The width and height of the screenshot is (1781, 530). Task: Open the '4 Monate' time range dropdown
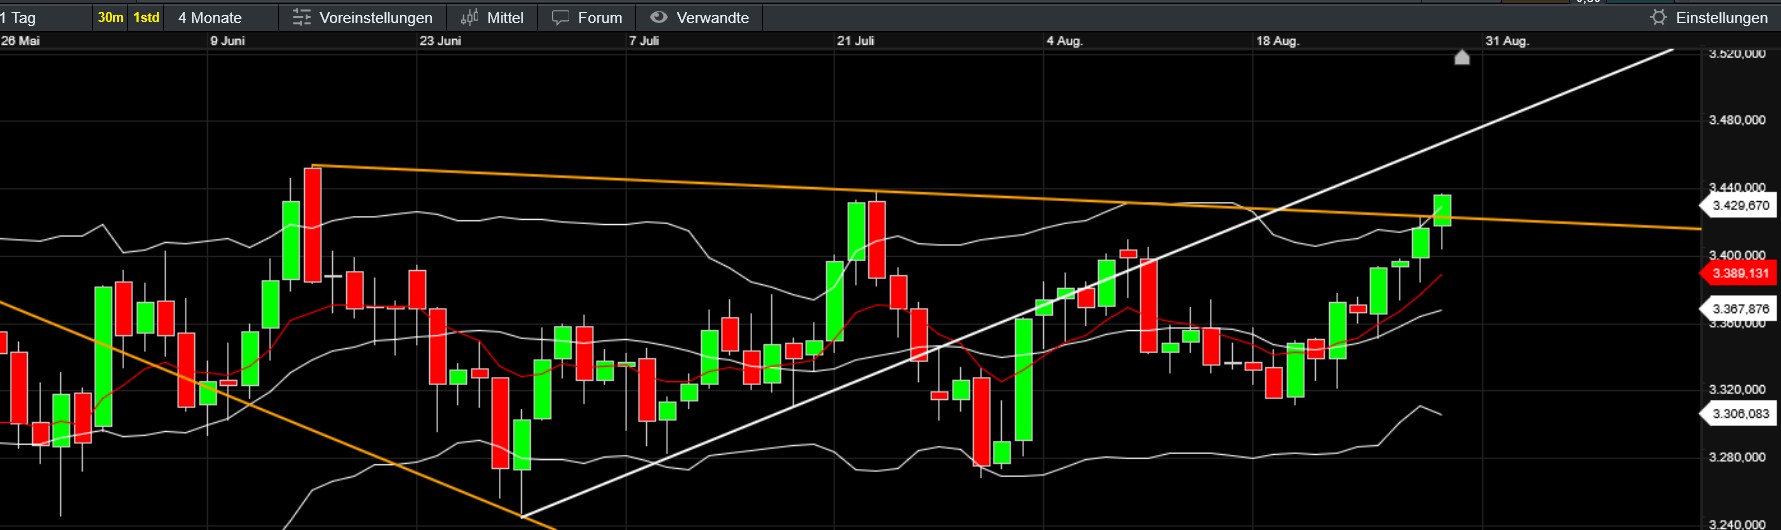point(222,17)
